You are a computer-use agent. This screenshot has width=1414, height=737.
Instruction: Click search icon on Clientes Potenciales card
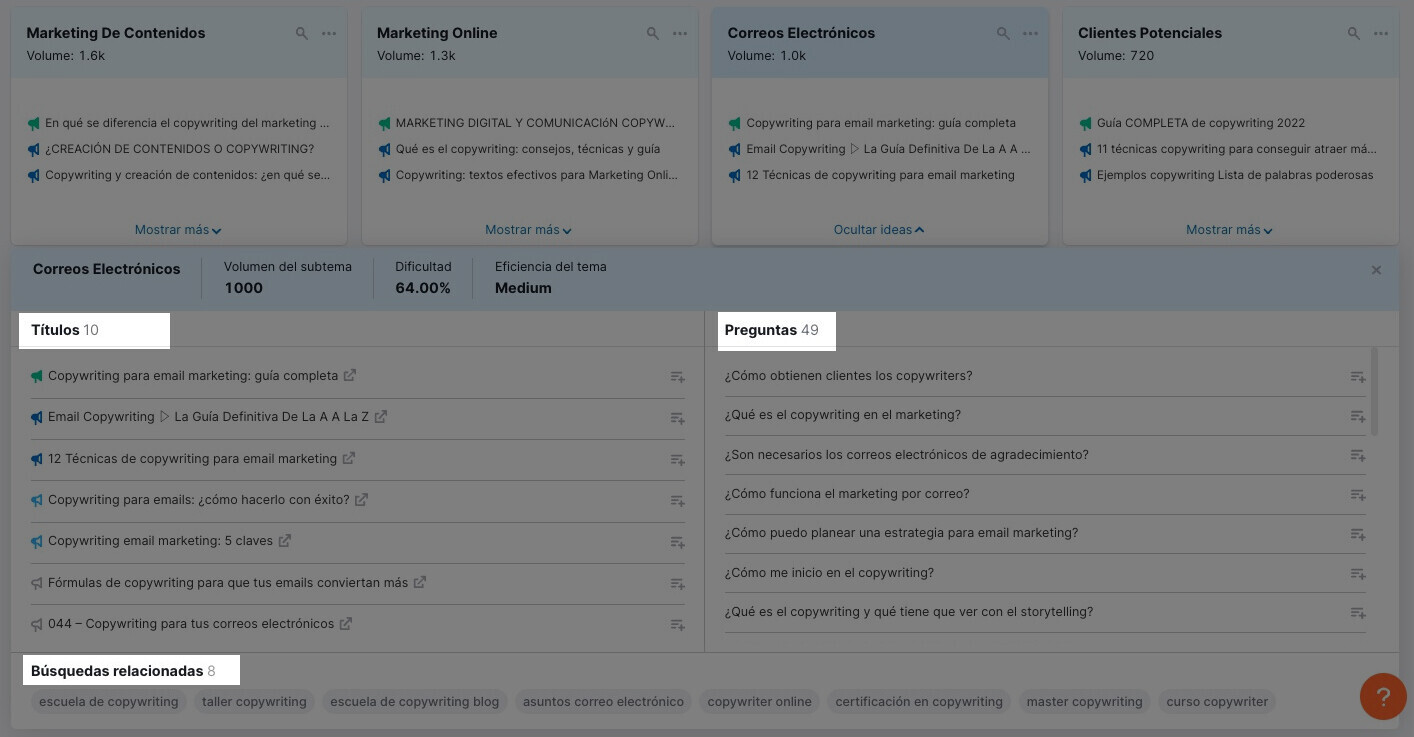pyautogui.click(x=1353, y=34)
